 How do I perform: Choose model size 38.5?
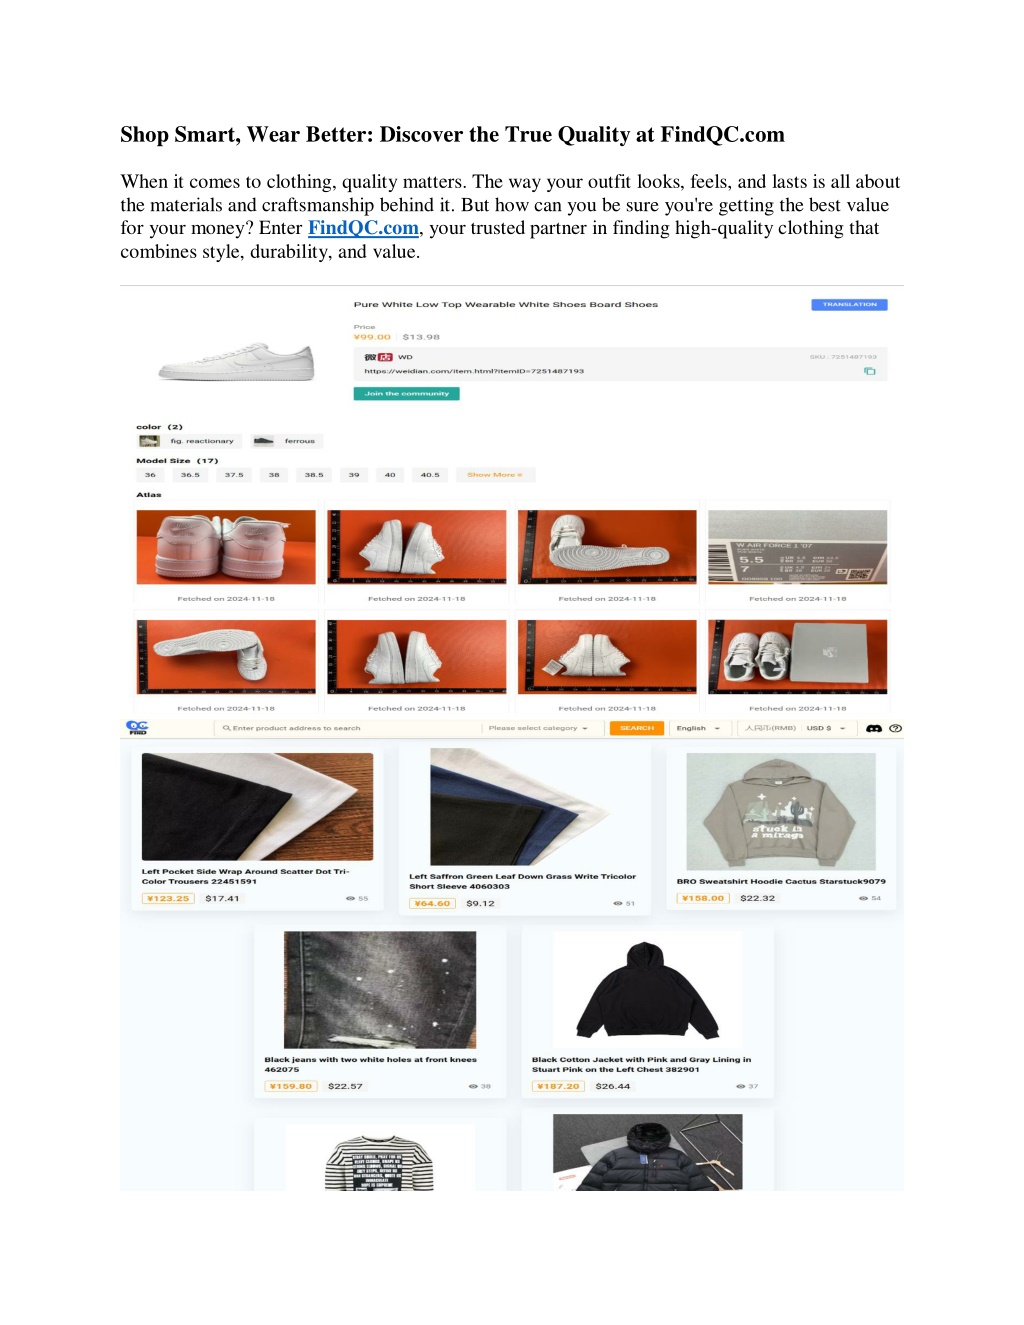point(314,475)
